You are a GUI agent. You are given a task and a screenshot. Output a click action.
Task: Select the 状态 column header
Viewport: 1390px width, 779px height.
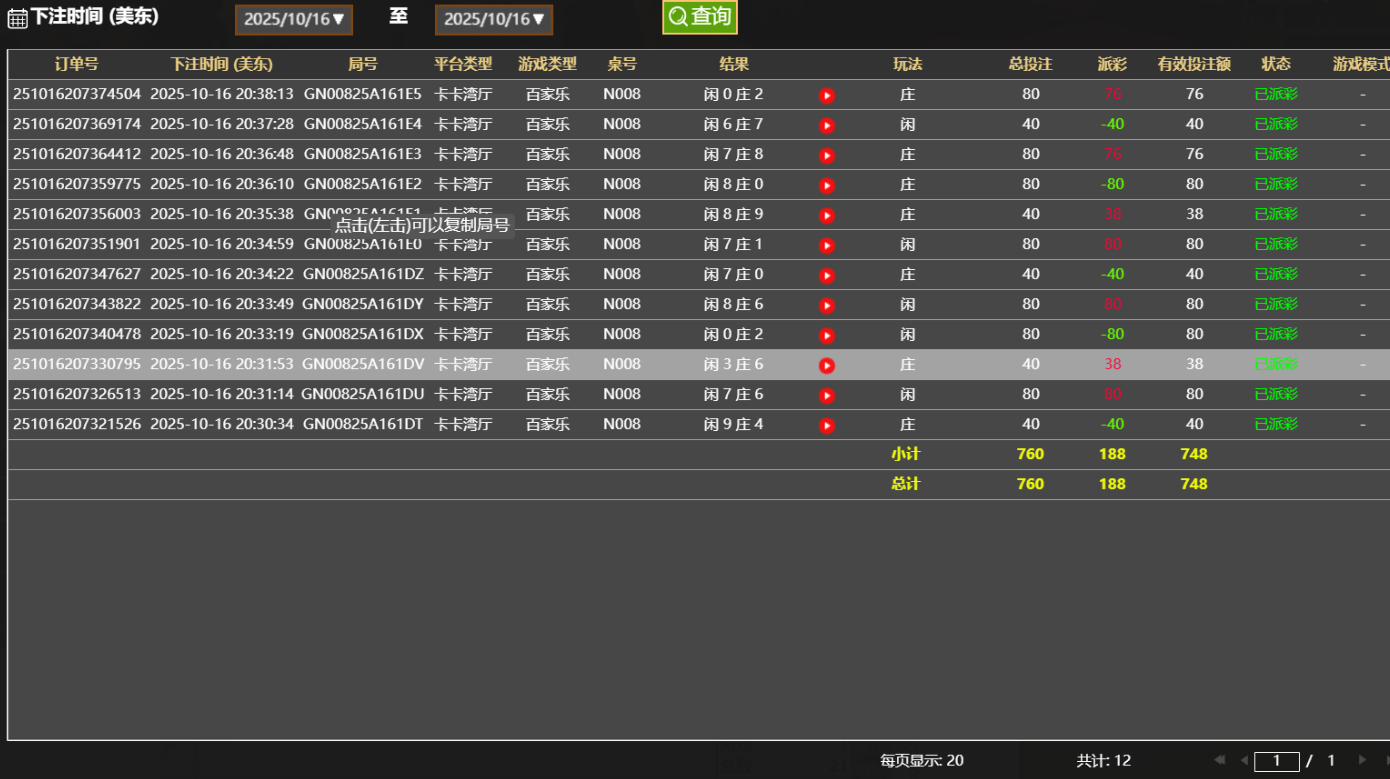pos(1276,64)
